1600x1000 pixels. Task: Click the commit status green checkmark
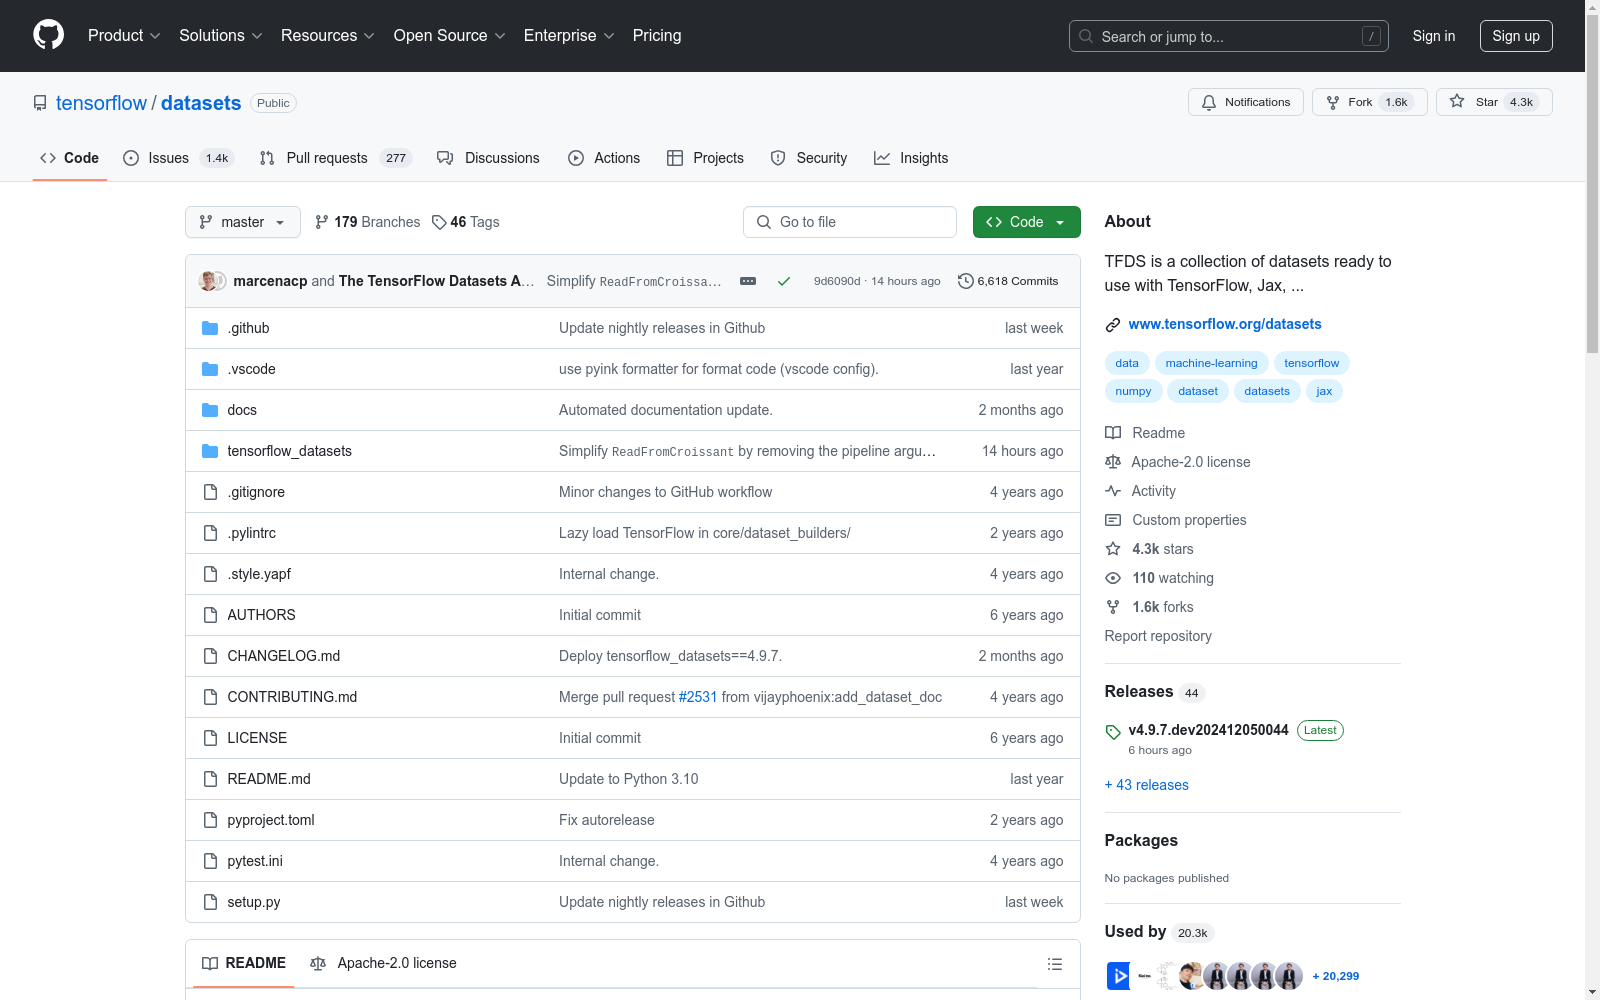(784, 281)
